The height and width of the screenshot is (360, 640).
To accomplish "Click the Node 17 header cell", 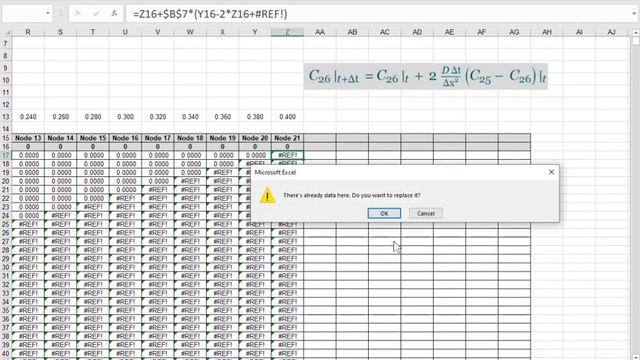I will pyautogui.click(x=158, y=138).
